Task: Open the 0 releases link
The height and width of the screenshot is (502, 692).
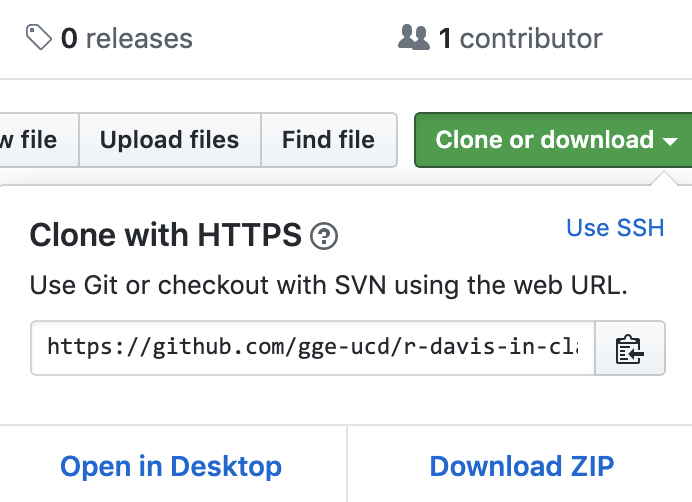Action: pos(109,38)
